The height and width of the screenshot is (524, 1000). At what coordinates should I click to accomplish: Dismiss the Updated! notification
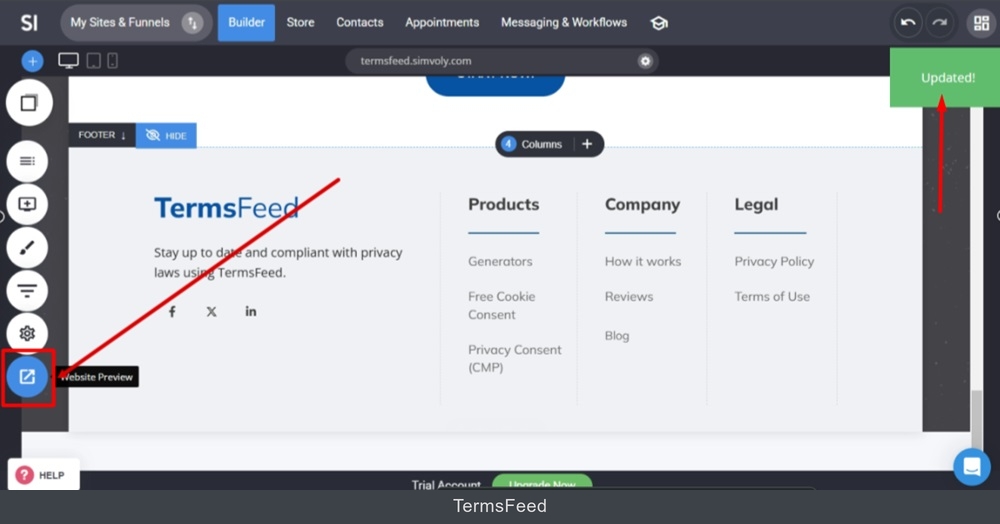(x=945, y=77)
